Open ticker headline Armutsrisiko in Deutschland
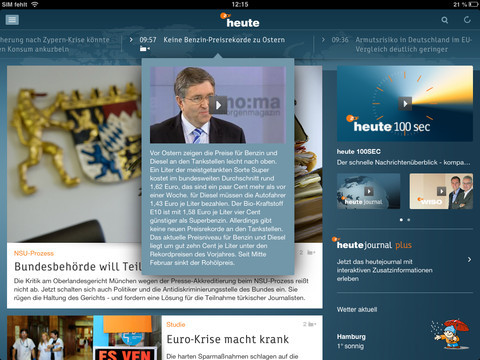Image resolution: width=480 pixels, height=360 pixels. (413, 44)
